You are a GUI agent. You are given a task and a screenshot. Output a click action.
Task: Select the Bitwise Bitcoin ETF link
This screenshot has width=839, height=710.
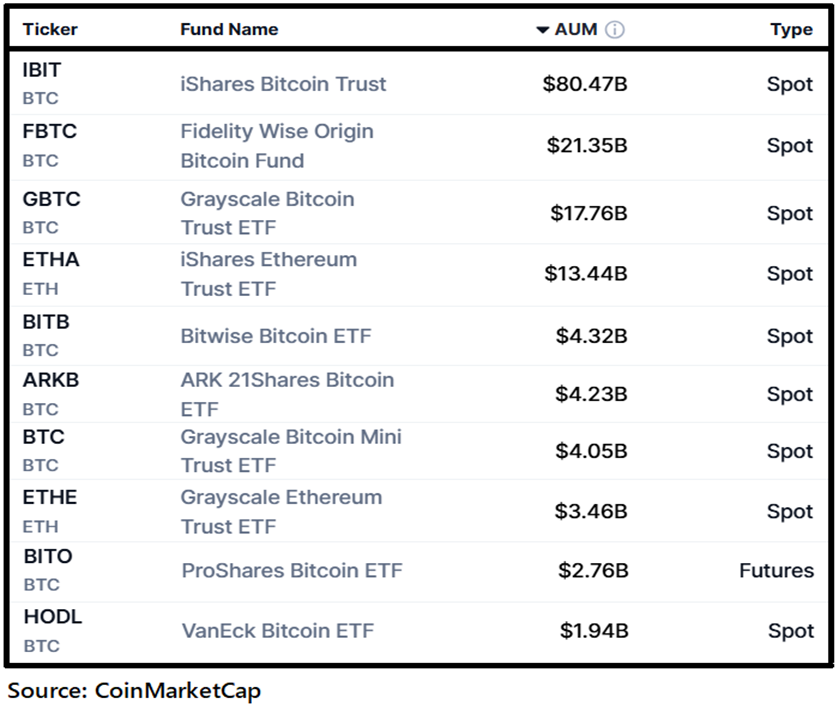276,336
